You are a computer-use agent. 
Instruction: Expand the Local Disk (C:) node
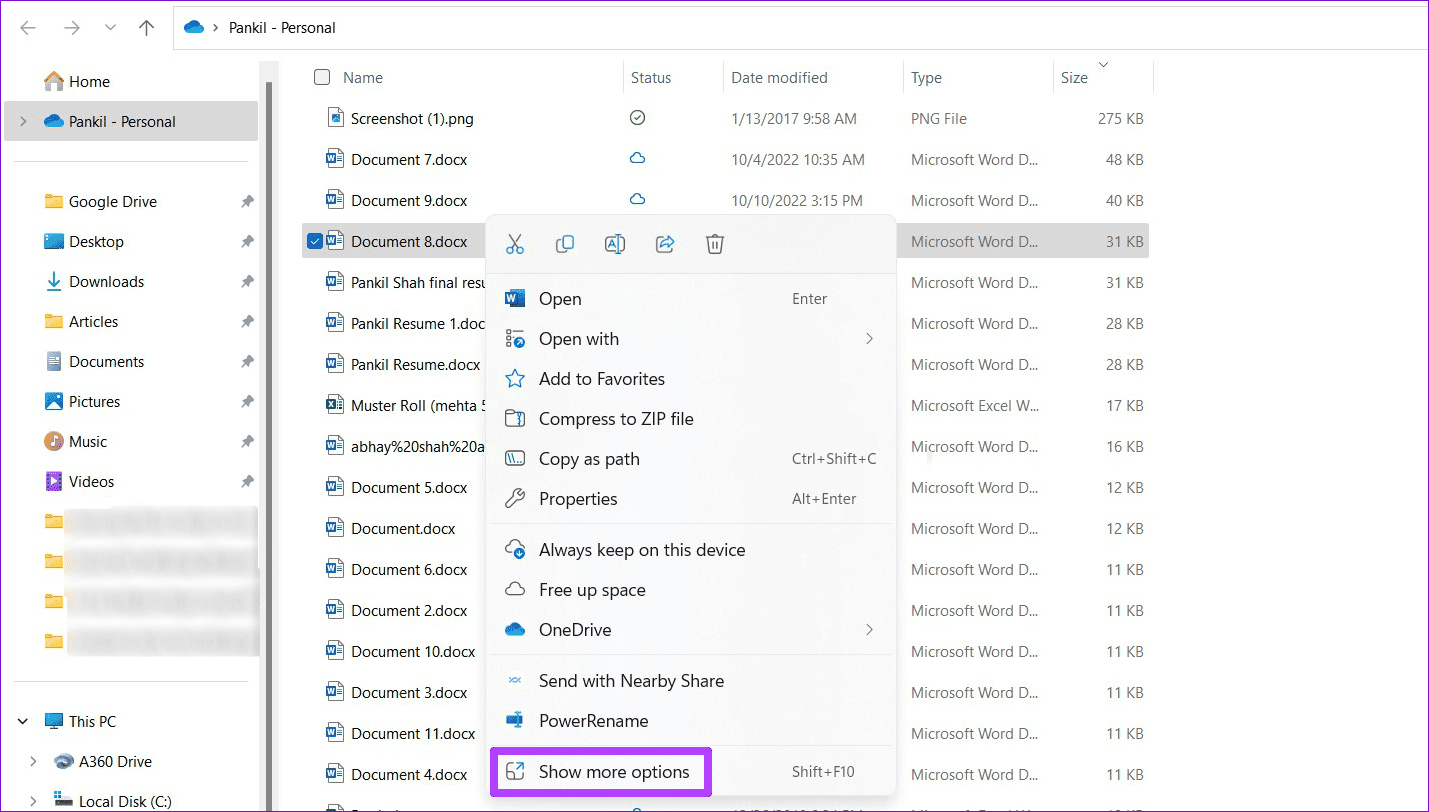33,801
